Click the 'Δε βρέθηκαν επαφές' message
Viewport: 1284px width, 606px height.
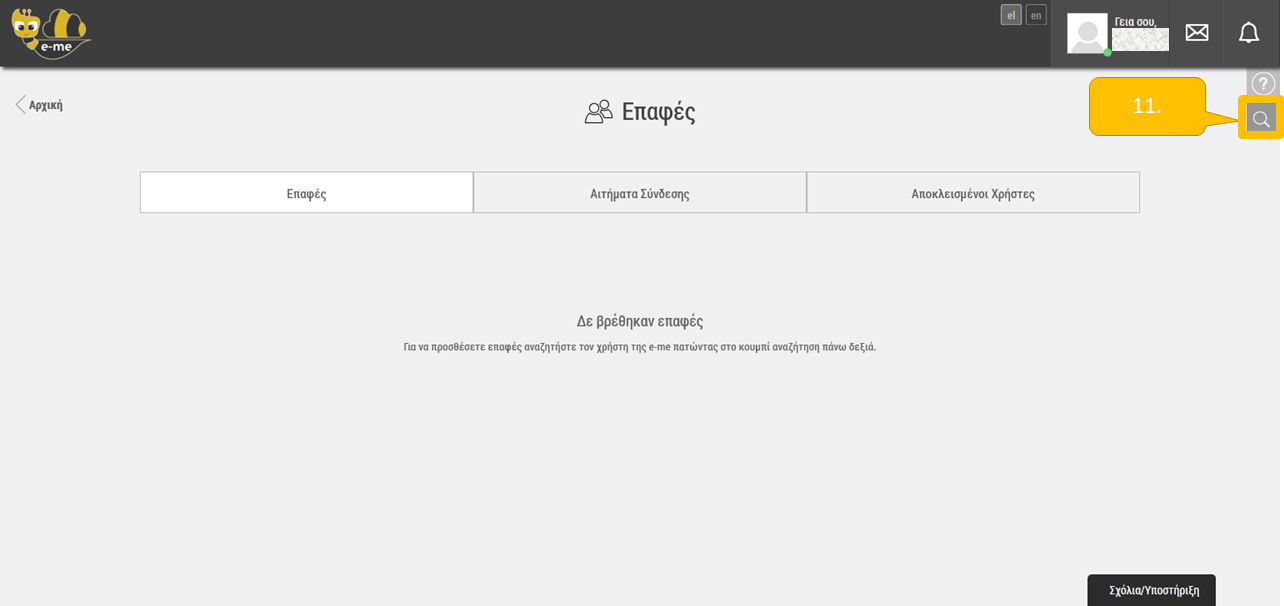tap(640, 321)
